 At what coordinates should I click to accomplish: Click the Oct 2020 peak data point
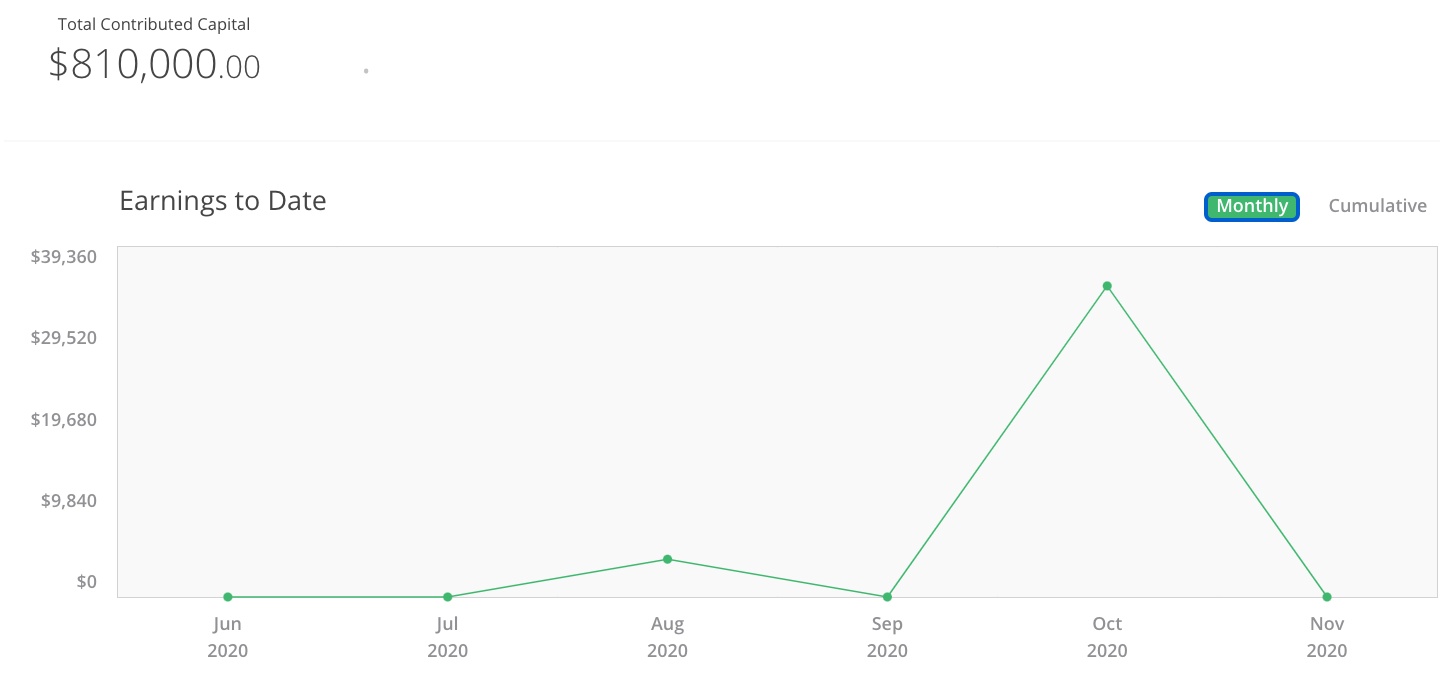(x=1107, y=286)
